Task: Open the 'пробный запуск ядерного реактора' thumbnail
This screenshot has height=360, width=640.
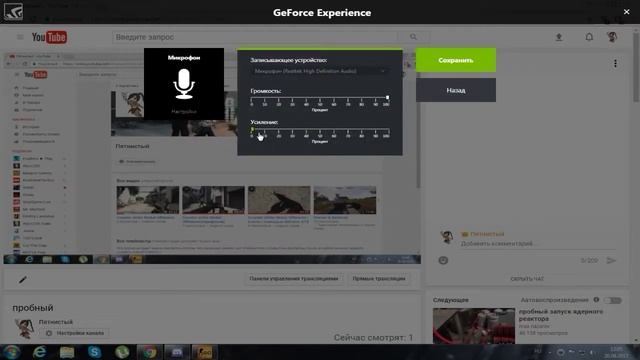Action: 473,326
